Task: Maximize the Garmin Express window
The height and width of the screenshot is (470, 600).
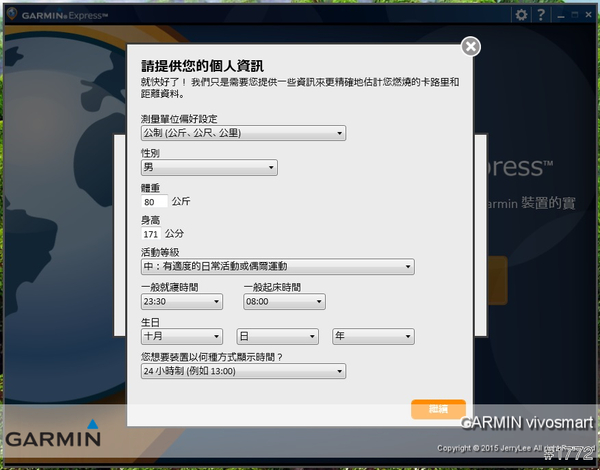Action: [574, 15]
